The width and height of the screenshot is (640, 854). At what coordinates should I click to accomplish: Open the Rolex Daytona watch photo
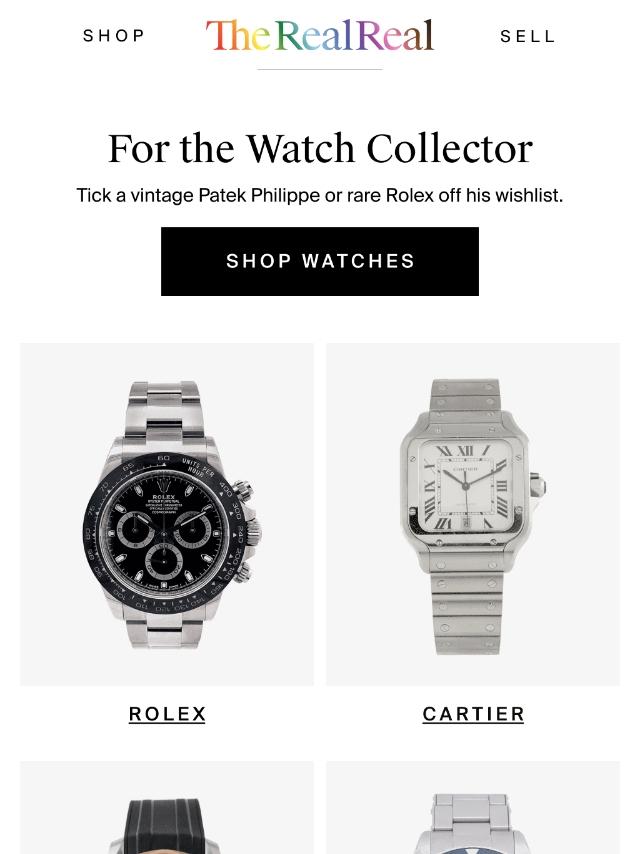coord(167,514)
